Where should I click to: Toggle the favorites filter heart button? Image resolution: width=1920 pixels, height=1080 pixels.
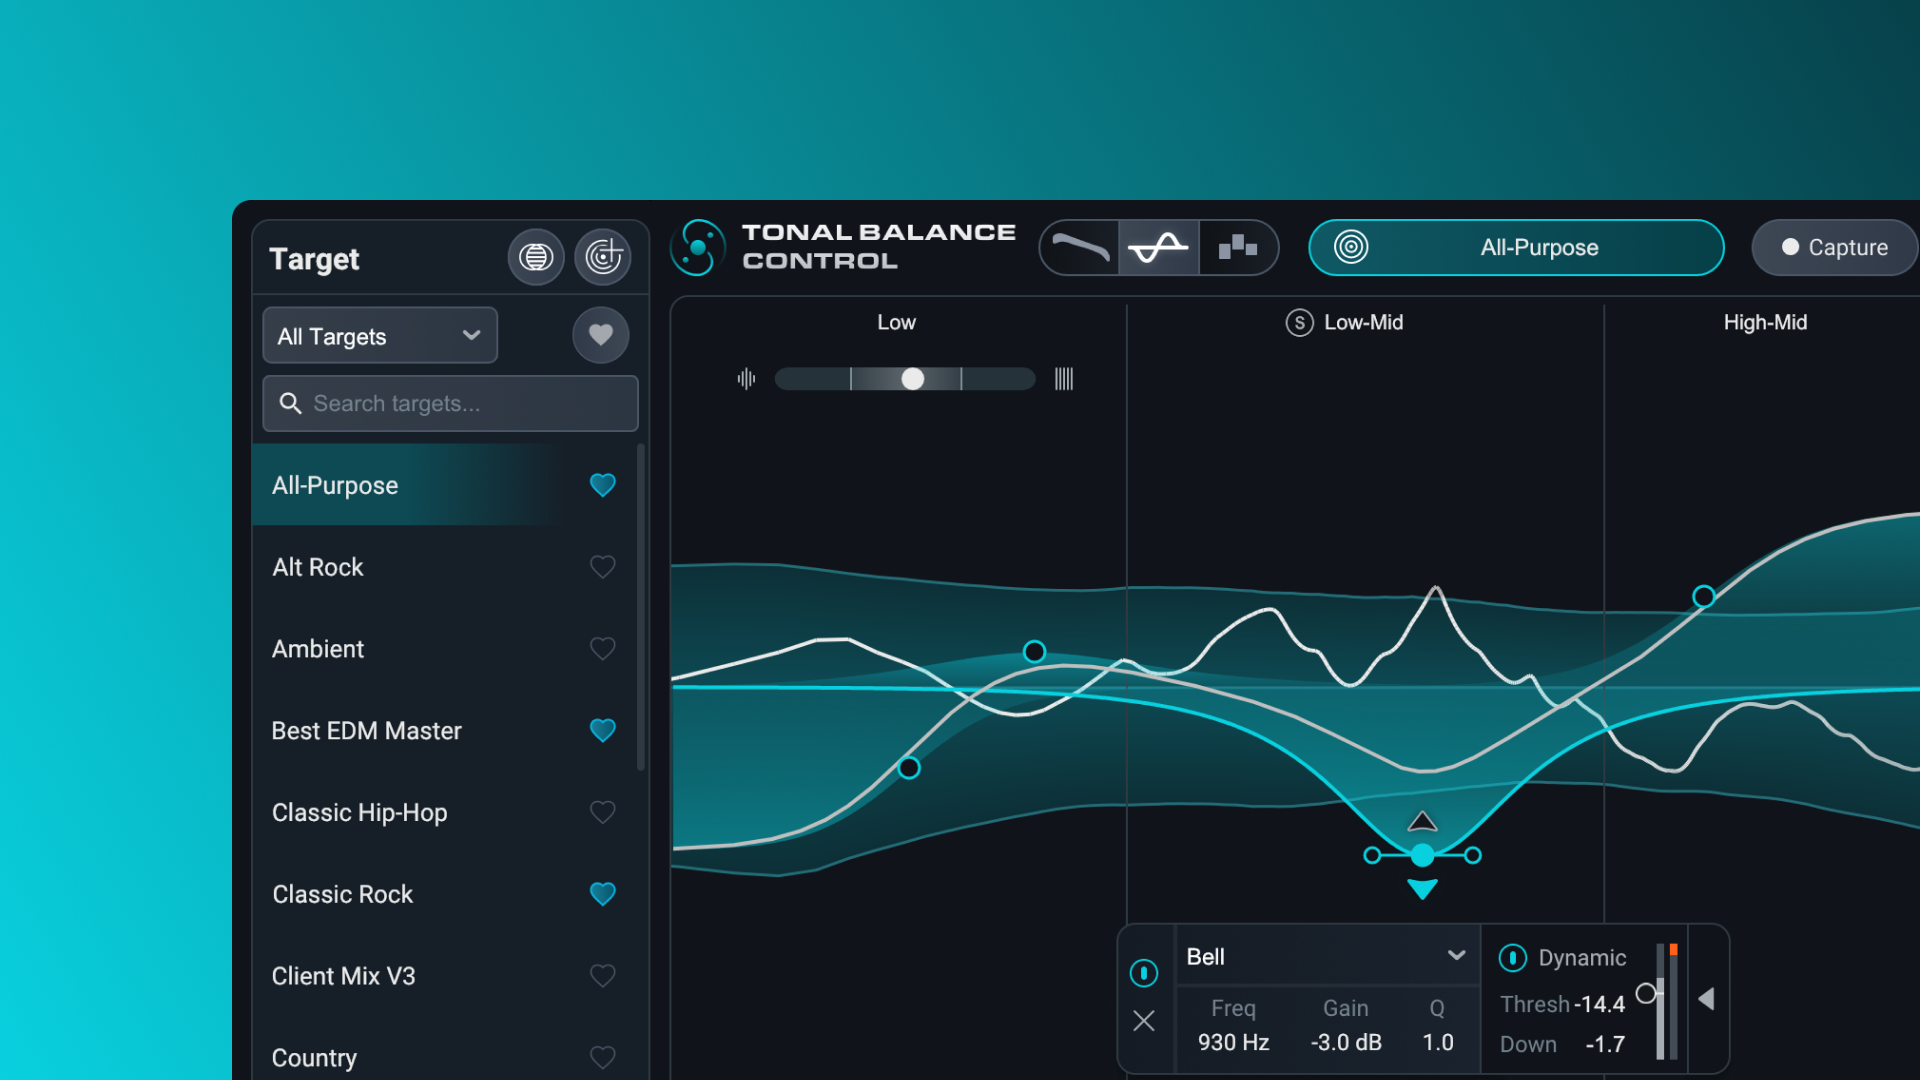point(601,335)
